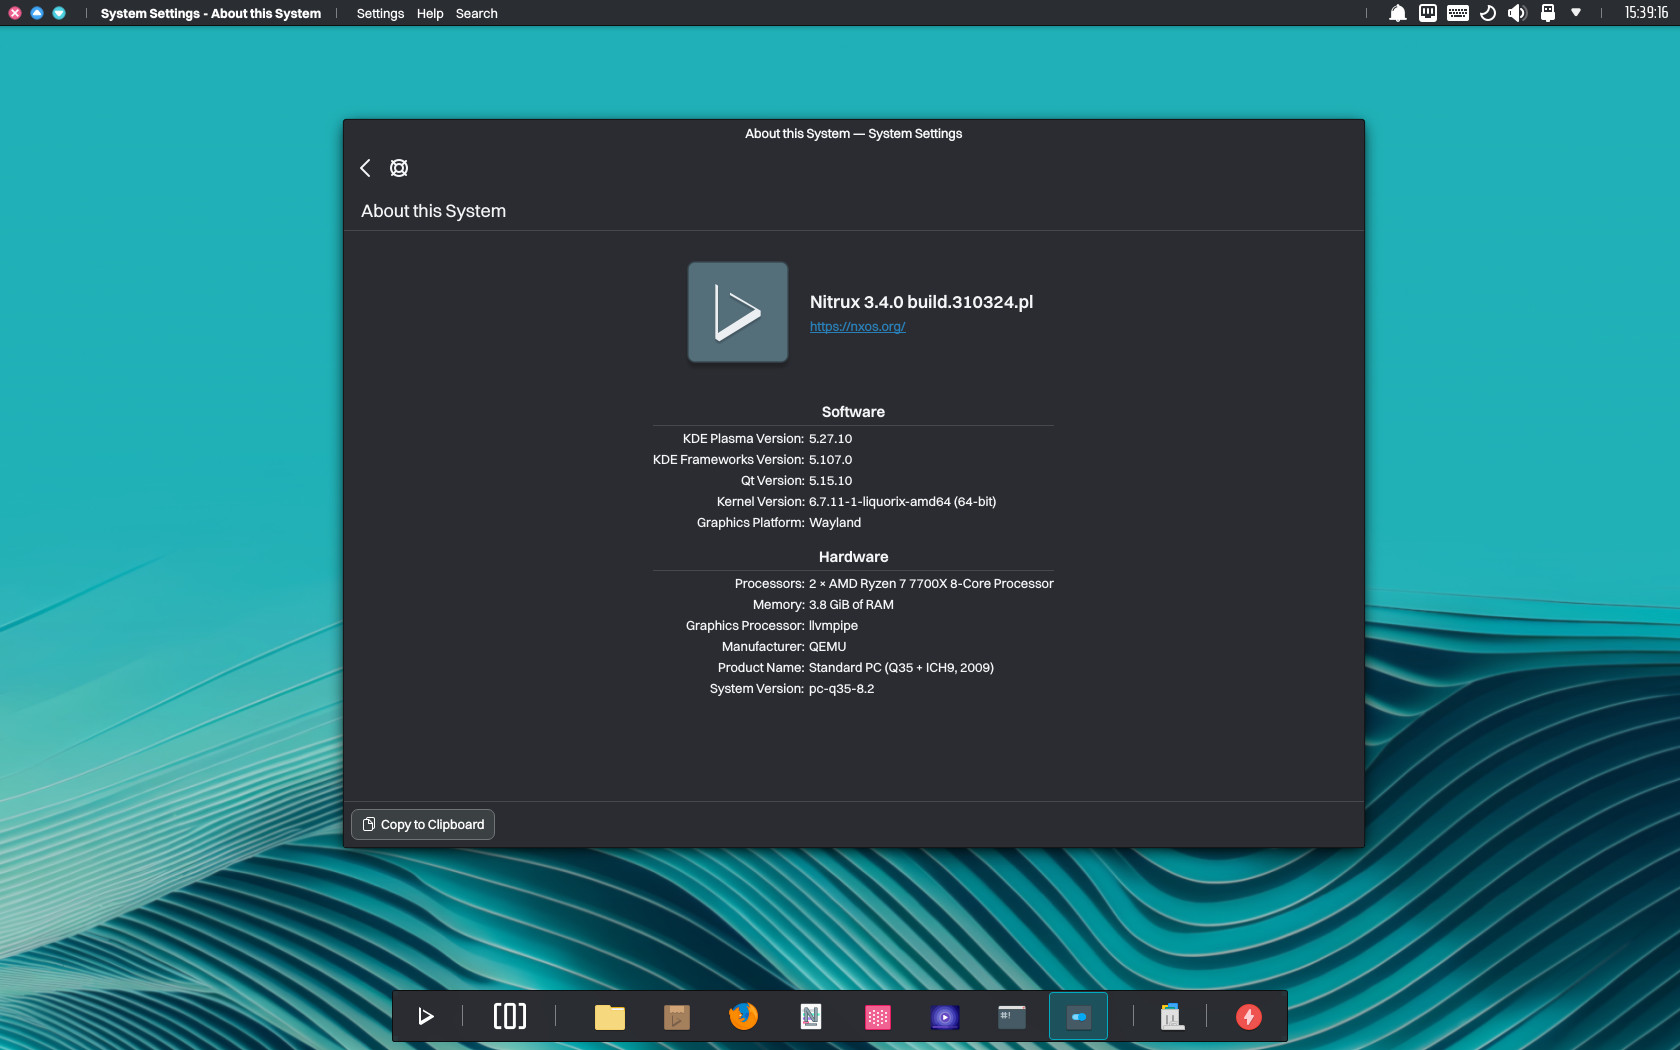Screen dimensions: 1680x1050
Task: Open the yellow folder file manager in dock
Action: (x=610, y=1017)
